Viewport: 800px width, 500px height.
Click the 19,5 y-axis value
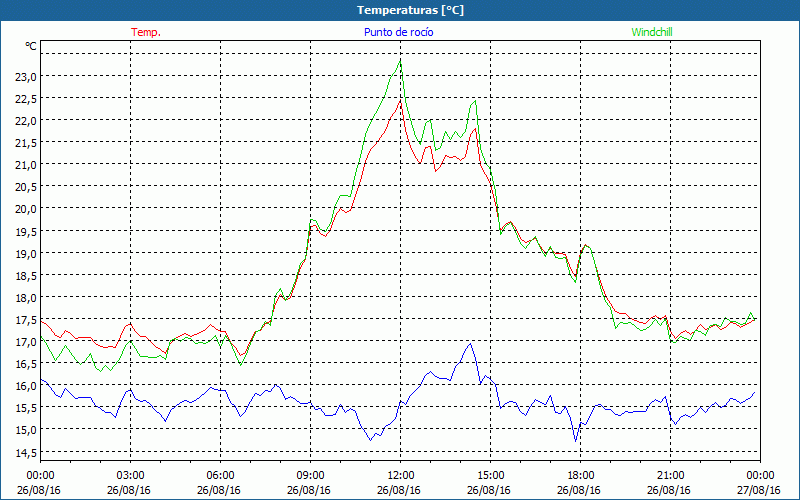pyautogui.click(x=26, y=232)
